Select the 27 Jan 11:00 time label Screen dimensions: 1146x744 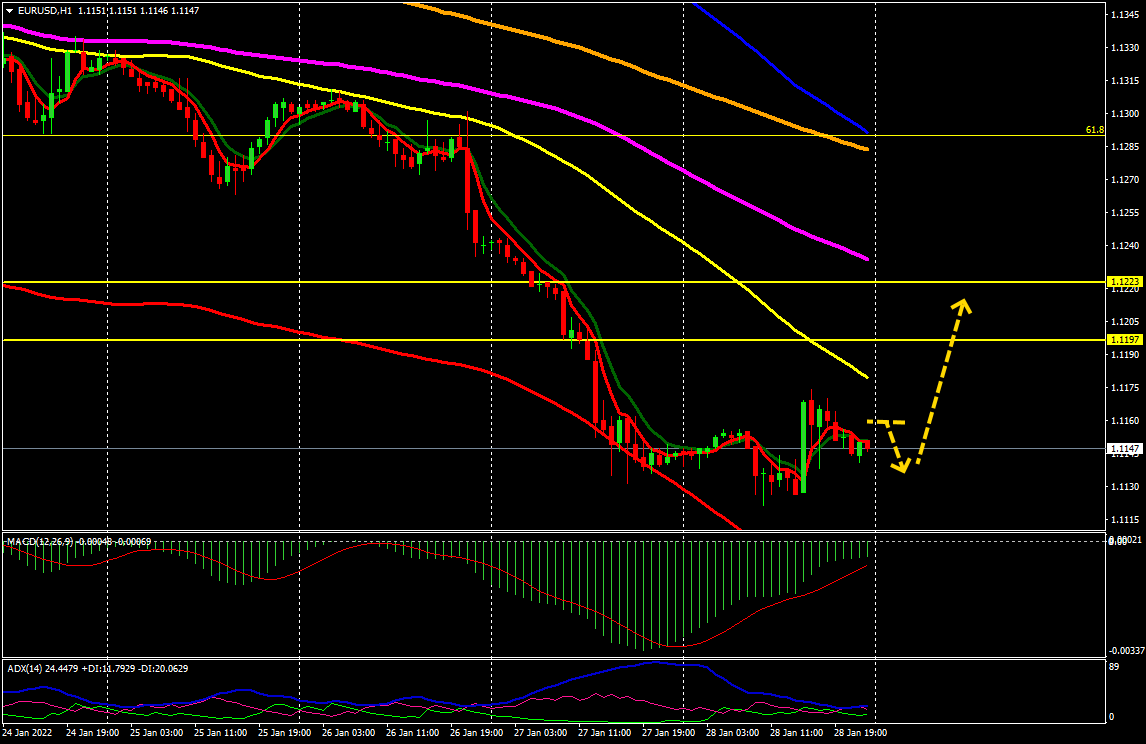[604, 732]
